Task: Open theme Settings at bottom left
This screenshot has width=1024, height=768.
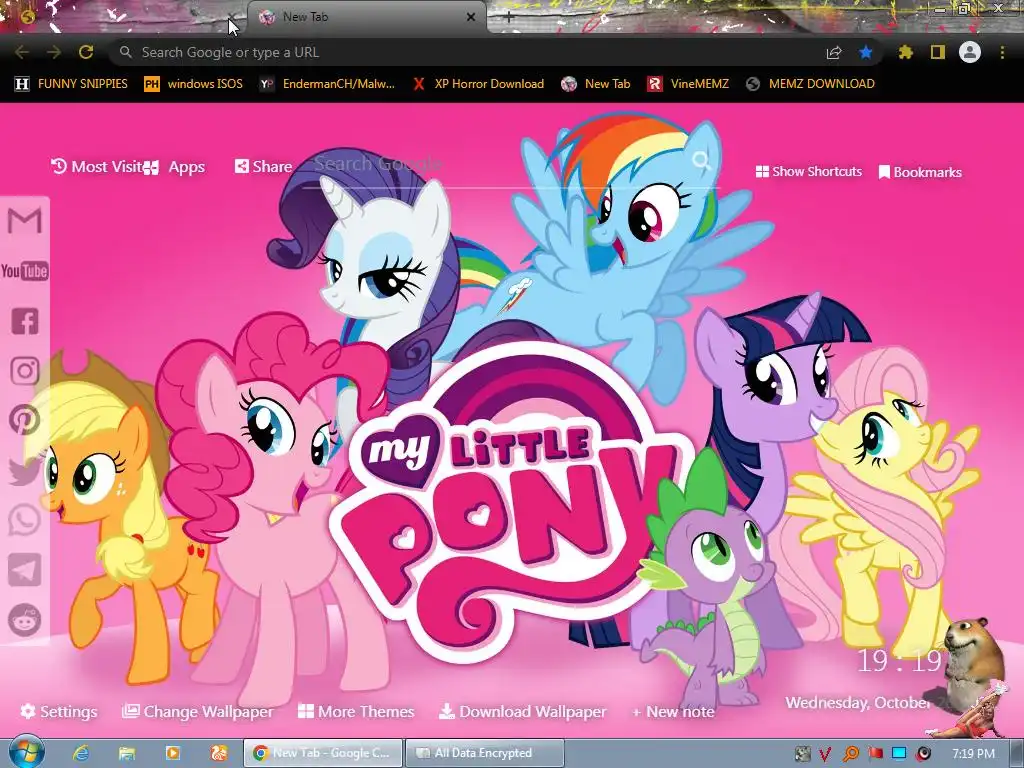Action: (59, 711)
